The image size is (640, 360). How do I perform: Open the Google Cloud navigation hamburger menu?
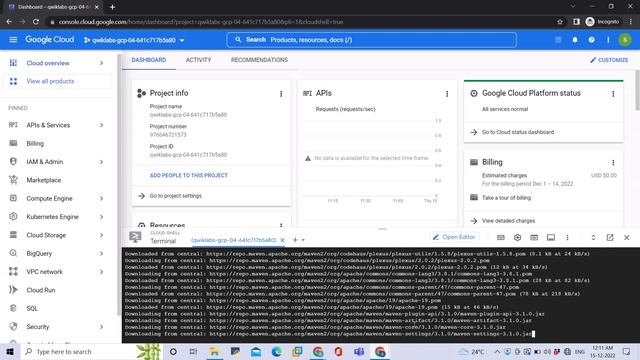pyautogui.click(x=13, y=40)
